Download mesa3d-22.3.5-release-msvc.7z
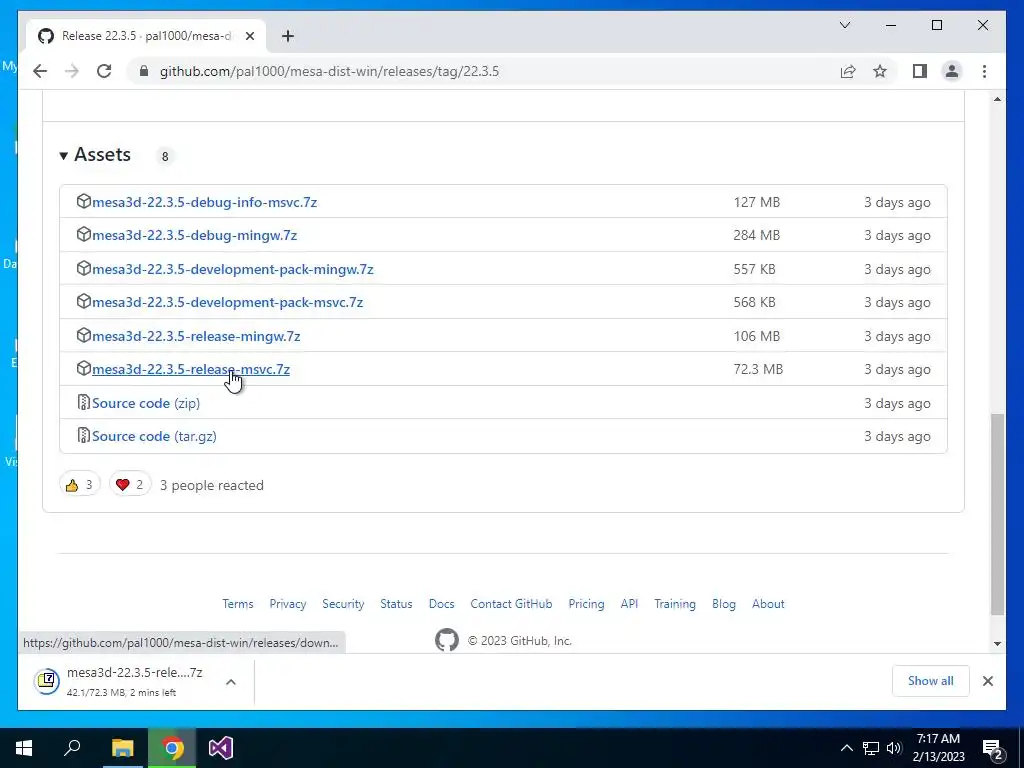 [191, 370]
